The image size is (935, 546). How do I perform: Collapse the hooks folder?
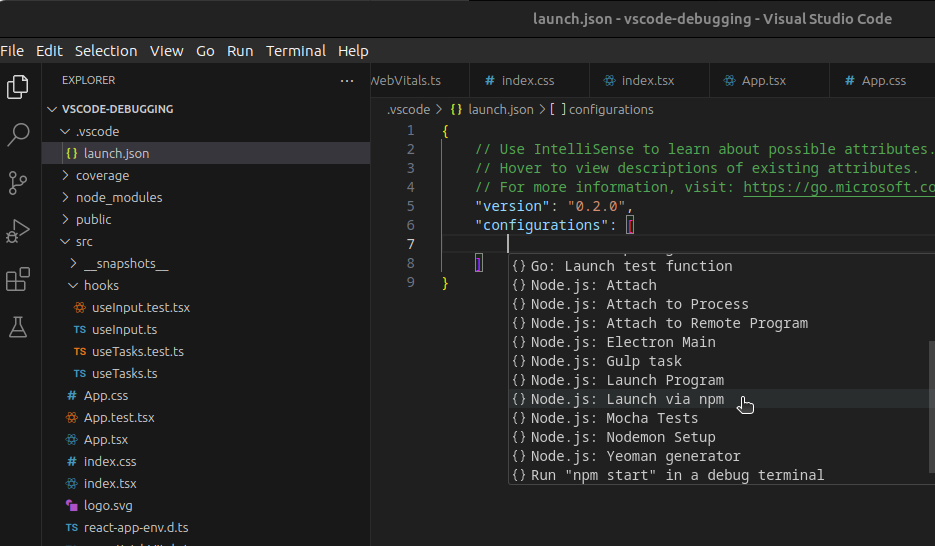pos(101,285)
